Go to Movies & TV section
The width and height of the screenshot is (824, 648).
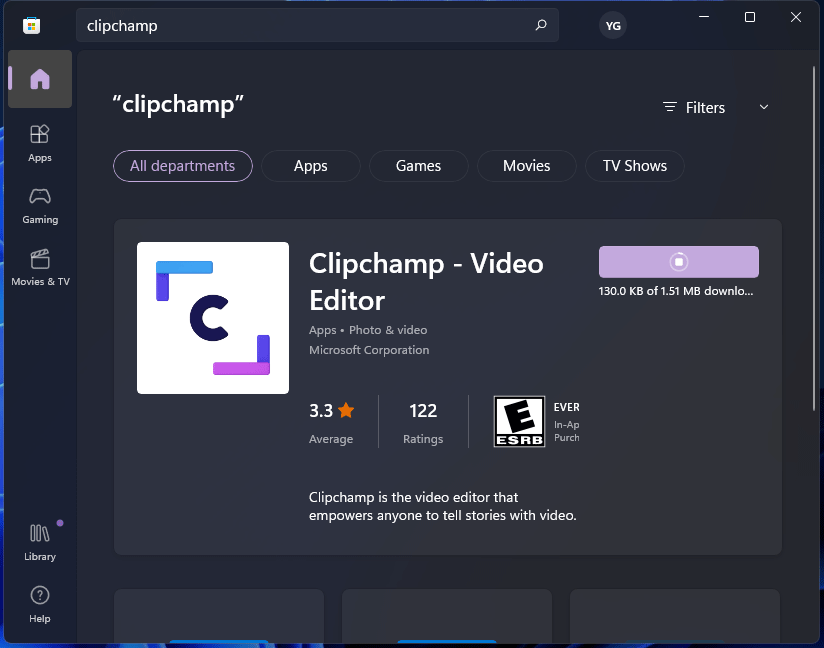[x=39, y=268]
